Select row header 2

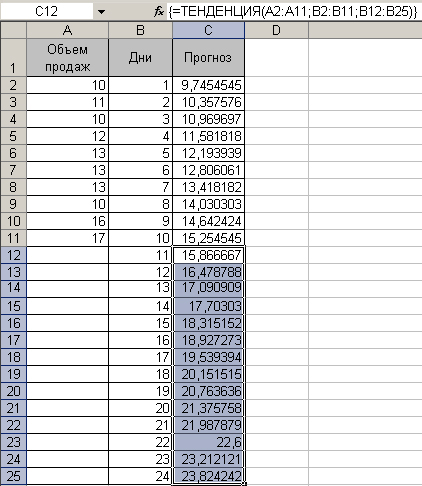[13, 85]
